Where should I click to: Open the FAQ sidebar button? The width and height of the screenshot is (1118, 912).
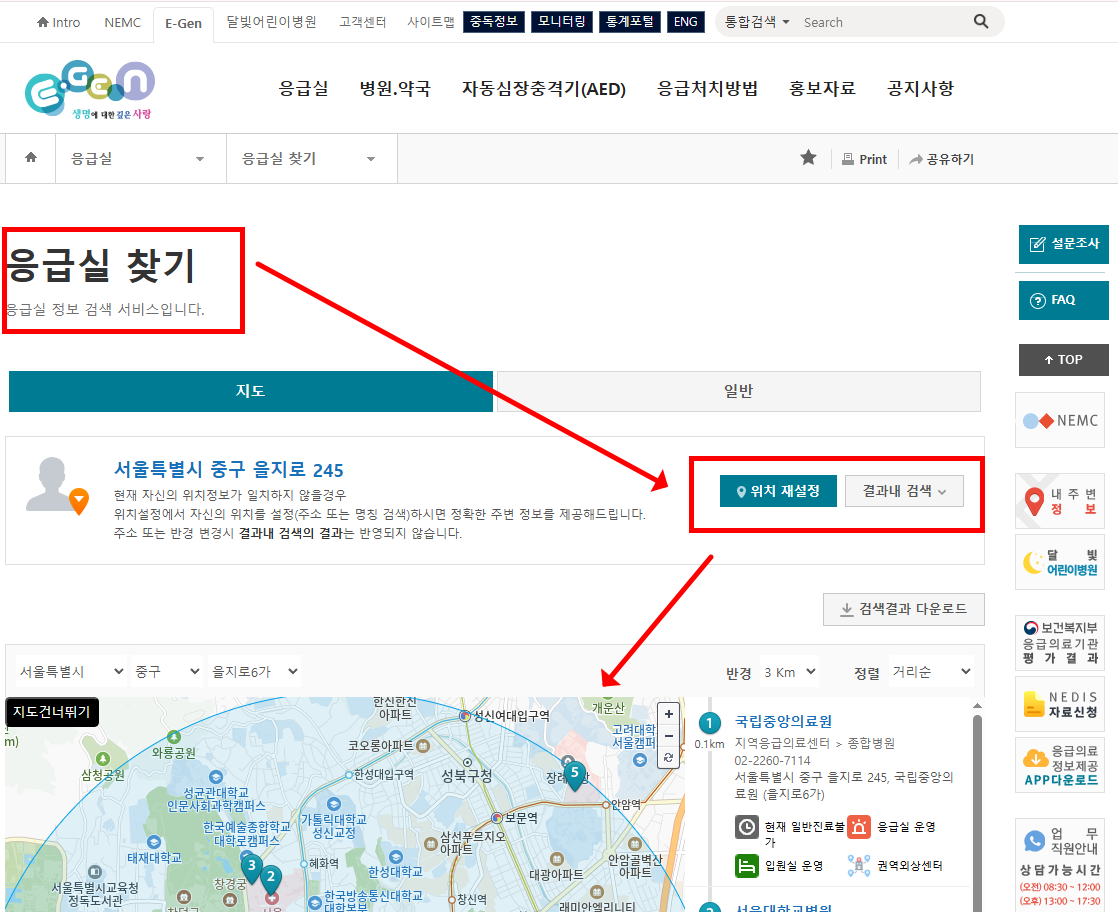[x=1064, y=300]
